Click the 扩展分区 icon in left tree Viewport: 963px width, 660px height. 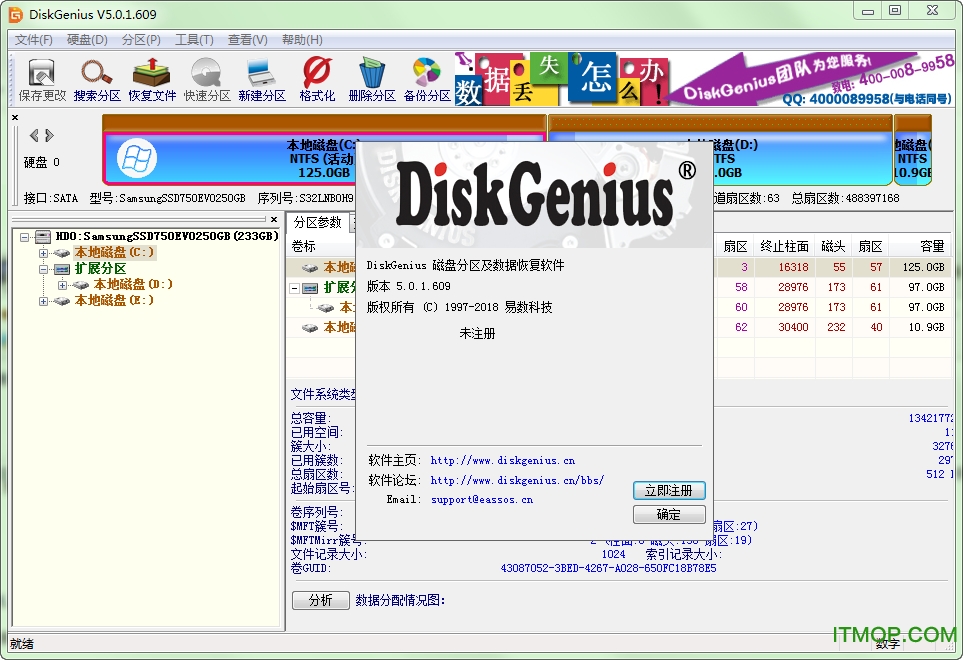click(x=61, y=269)
